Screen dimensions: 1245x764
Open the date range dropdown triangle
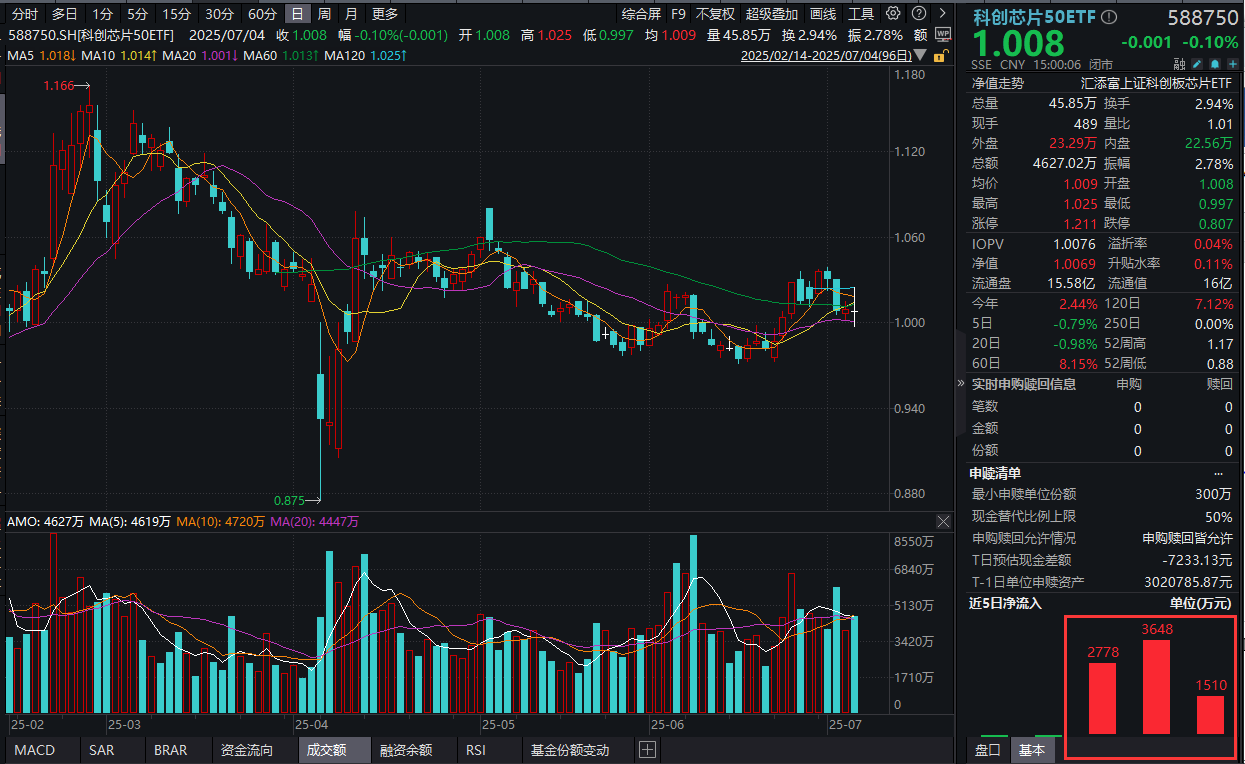coord(919,56)
